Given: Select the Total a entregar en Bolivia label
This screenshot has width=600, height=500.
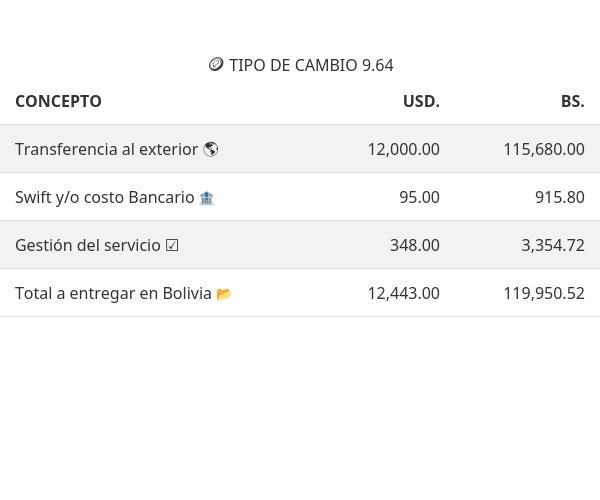Looking at the screenshot, I should [113, 293].
